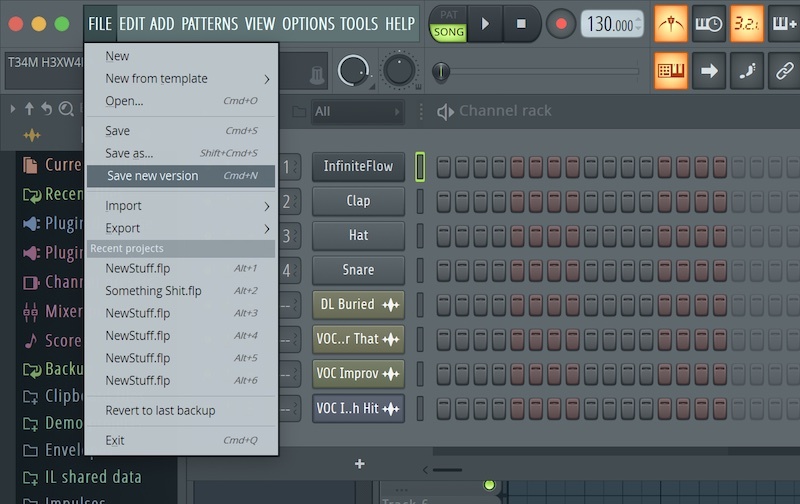Toggle the first step of Clap channel
The height and width of the screenshot is (504, 800).
pos(444,201)
